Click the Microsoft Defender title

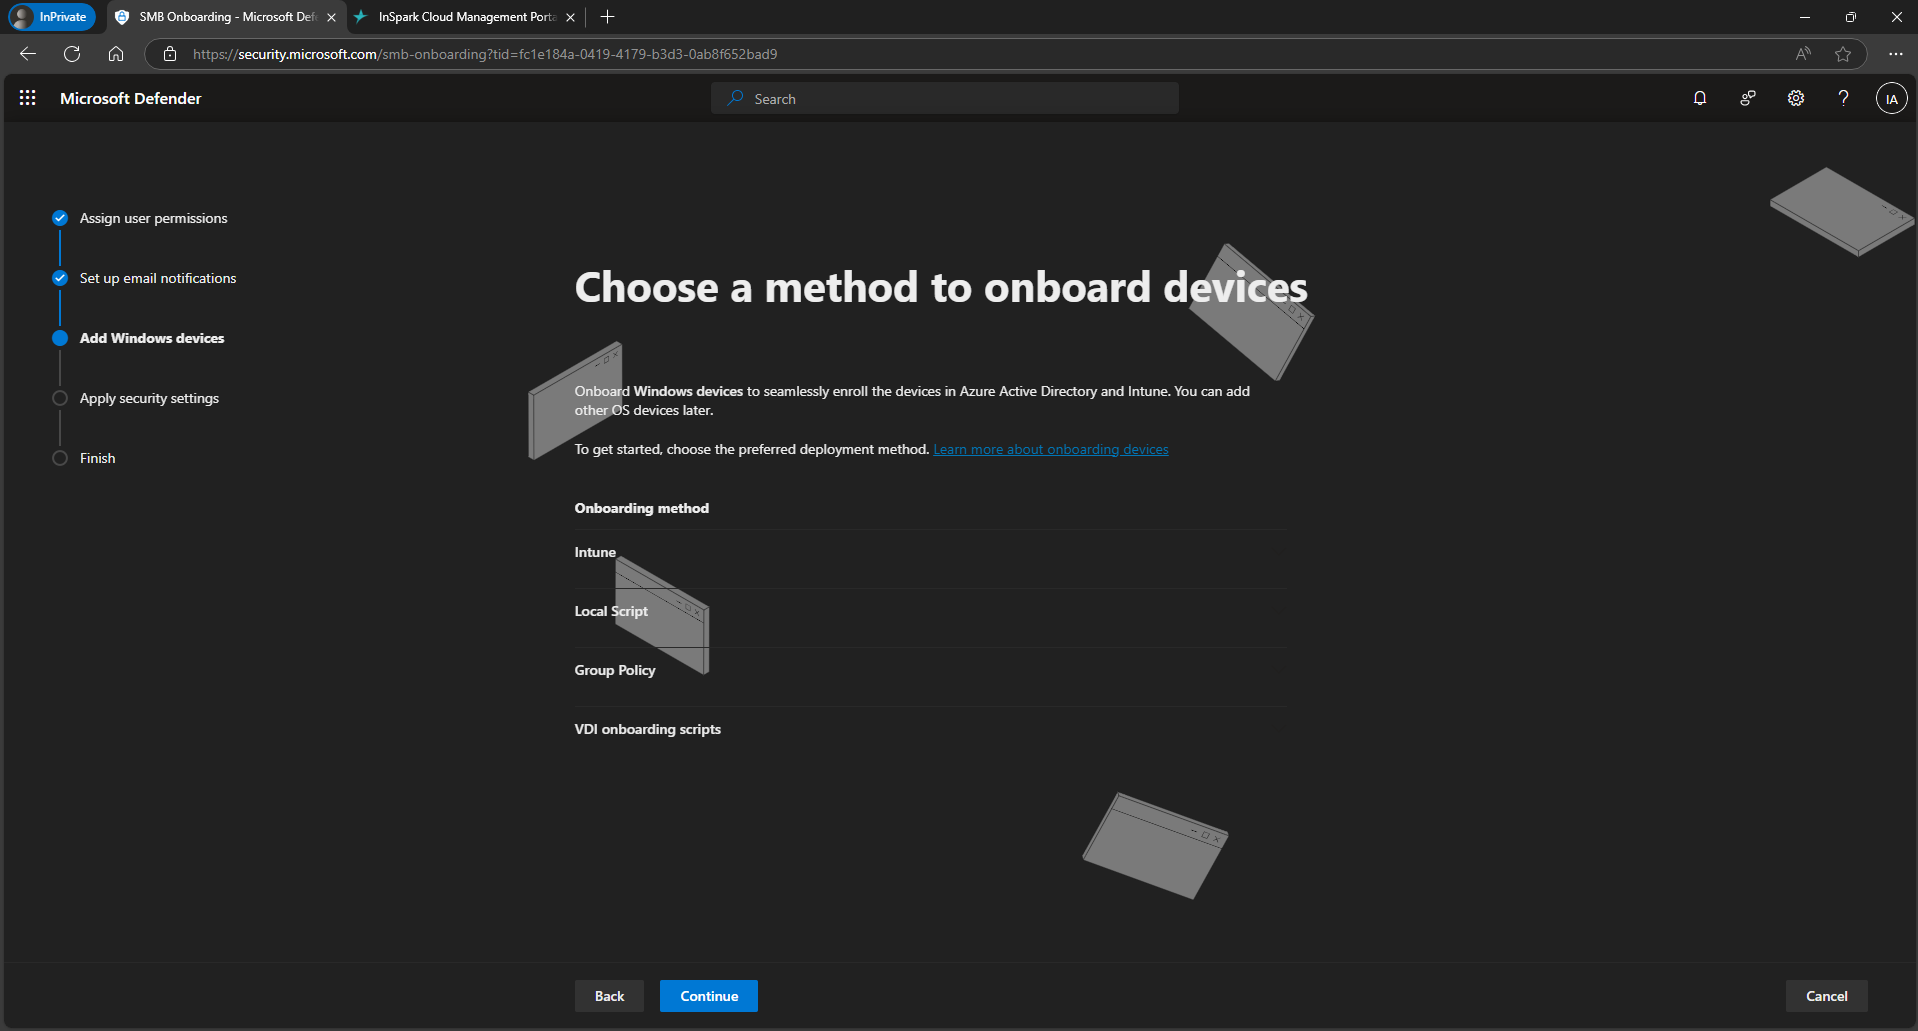click(x=130, y=98)
